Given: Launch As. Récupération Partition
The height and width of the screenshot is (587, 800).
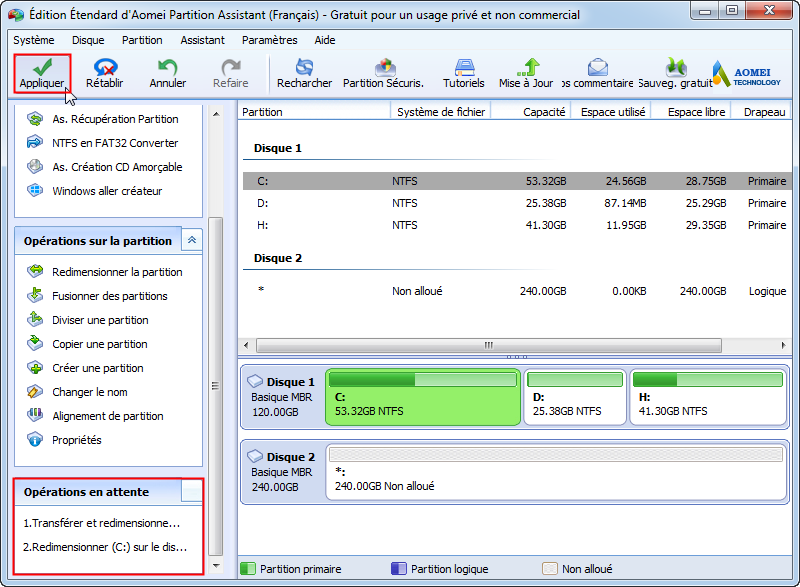Looking at the screenshot, I should (x=103, y=119).
